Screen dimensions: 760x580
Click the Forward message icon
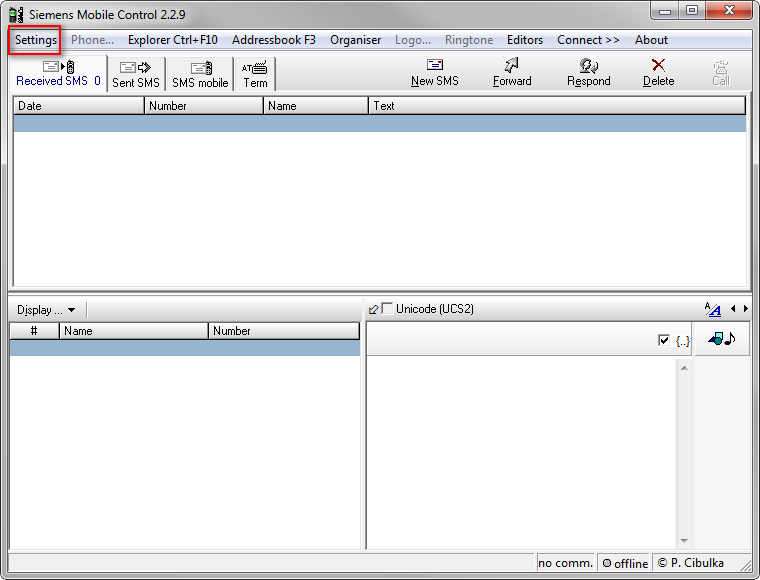tap(512, 66)
